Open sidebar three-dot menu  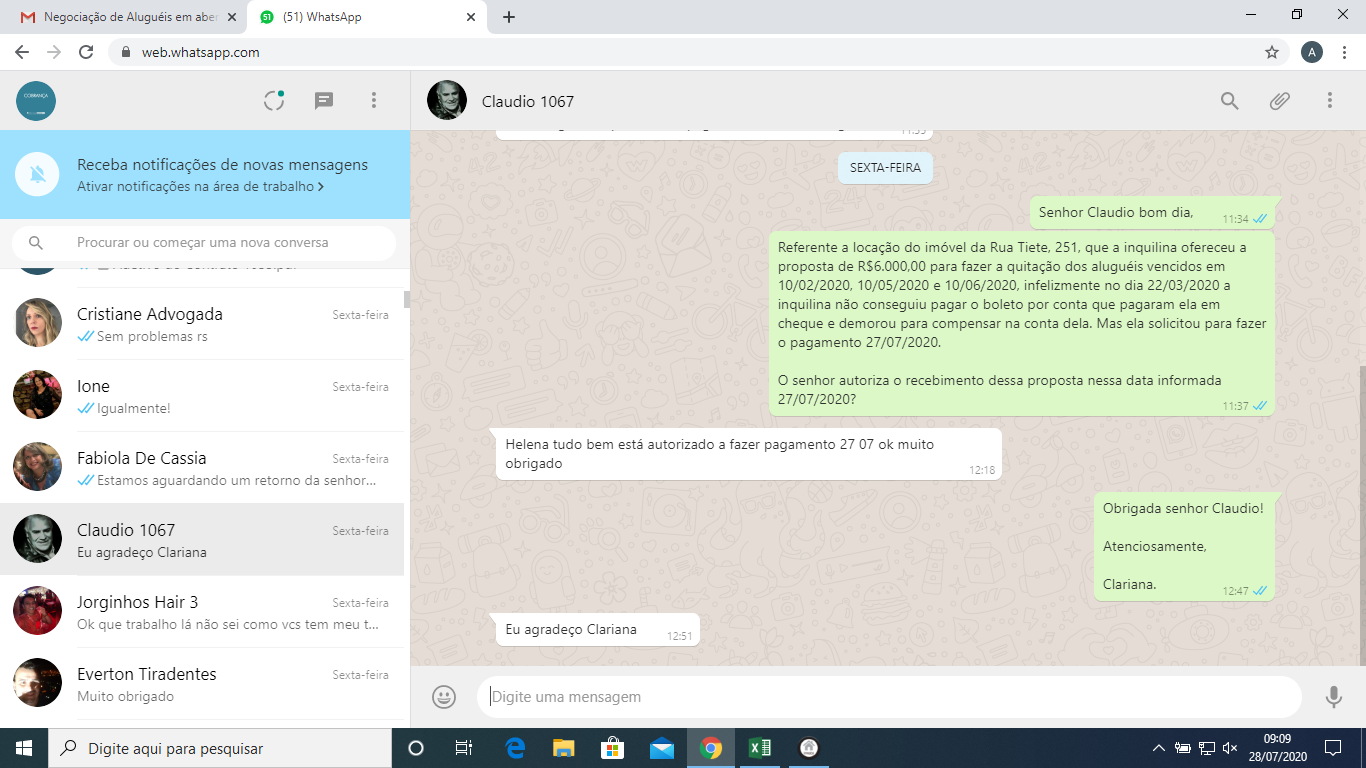pyautogui.click(x=374, y=100)
